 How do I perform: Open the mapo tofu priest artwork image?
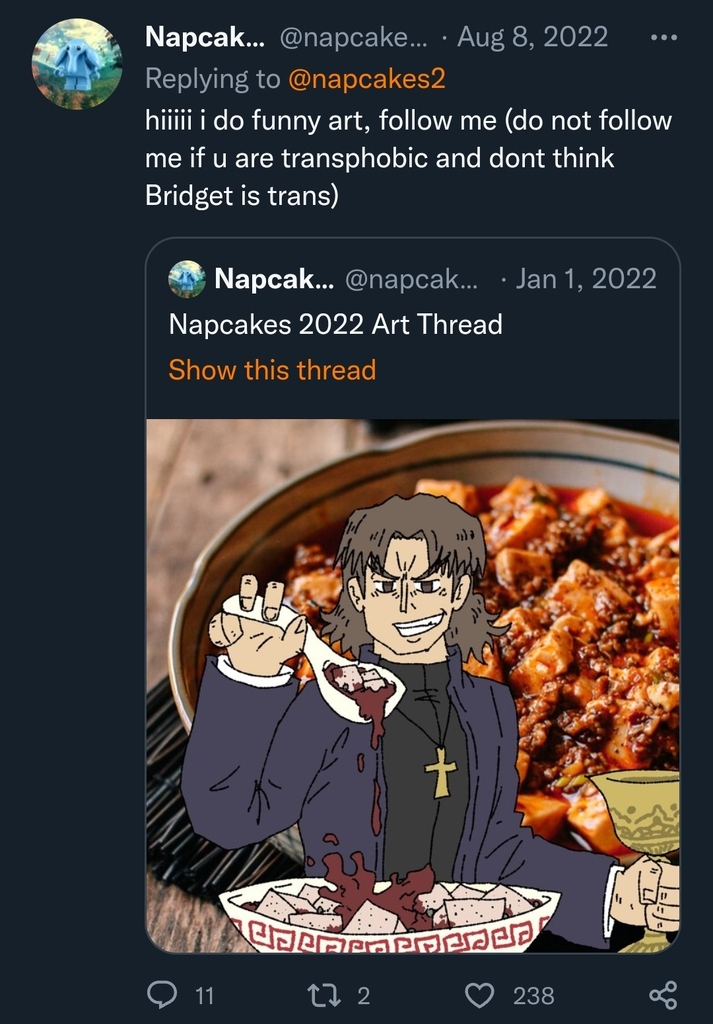click(412, 685)
